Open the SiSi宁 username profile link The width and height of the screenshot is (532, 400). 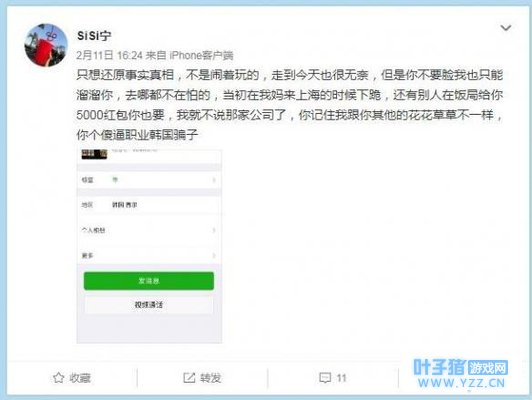(94, 35)
